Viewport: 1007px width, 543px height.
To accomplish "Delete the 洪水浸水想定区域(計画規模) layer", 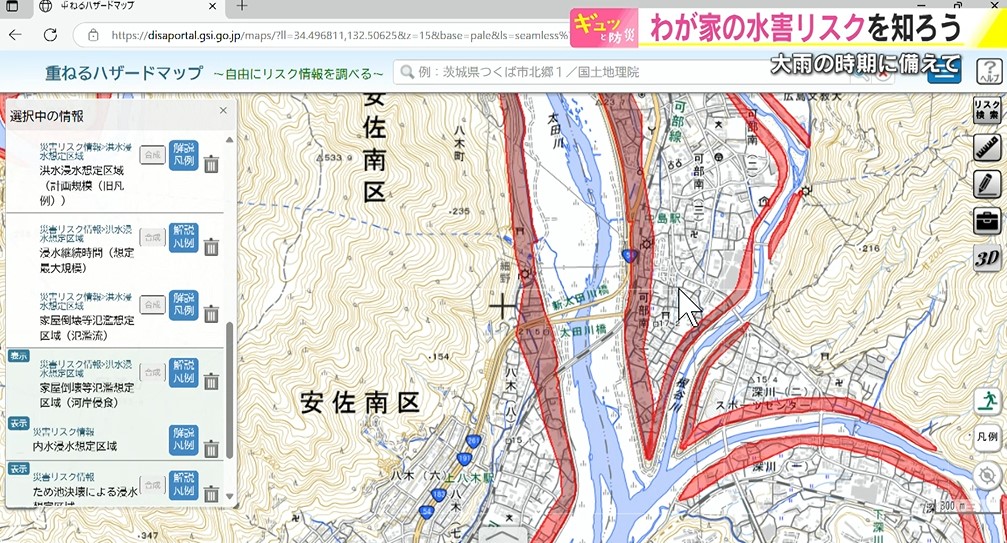I will pos(211,165).
